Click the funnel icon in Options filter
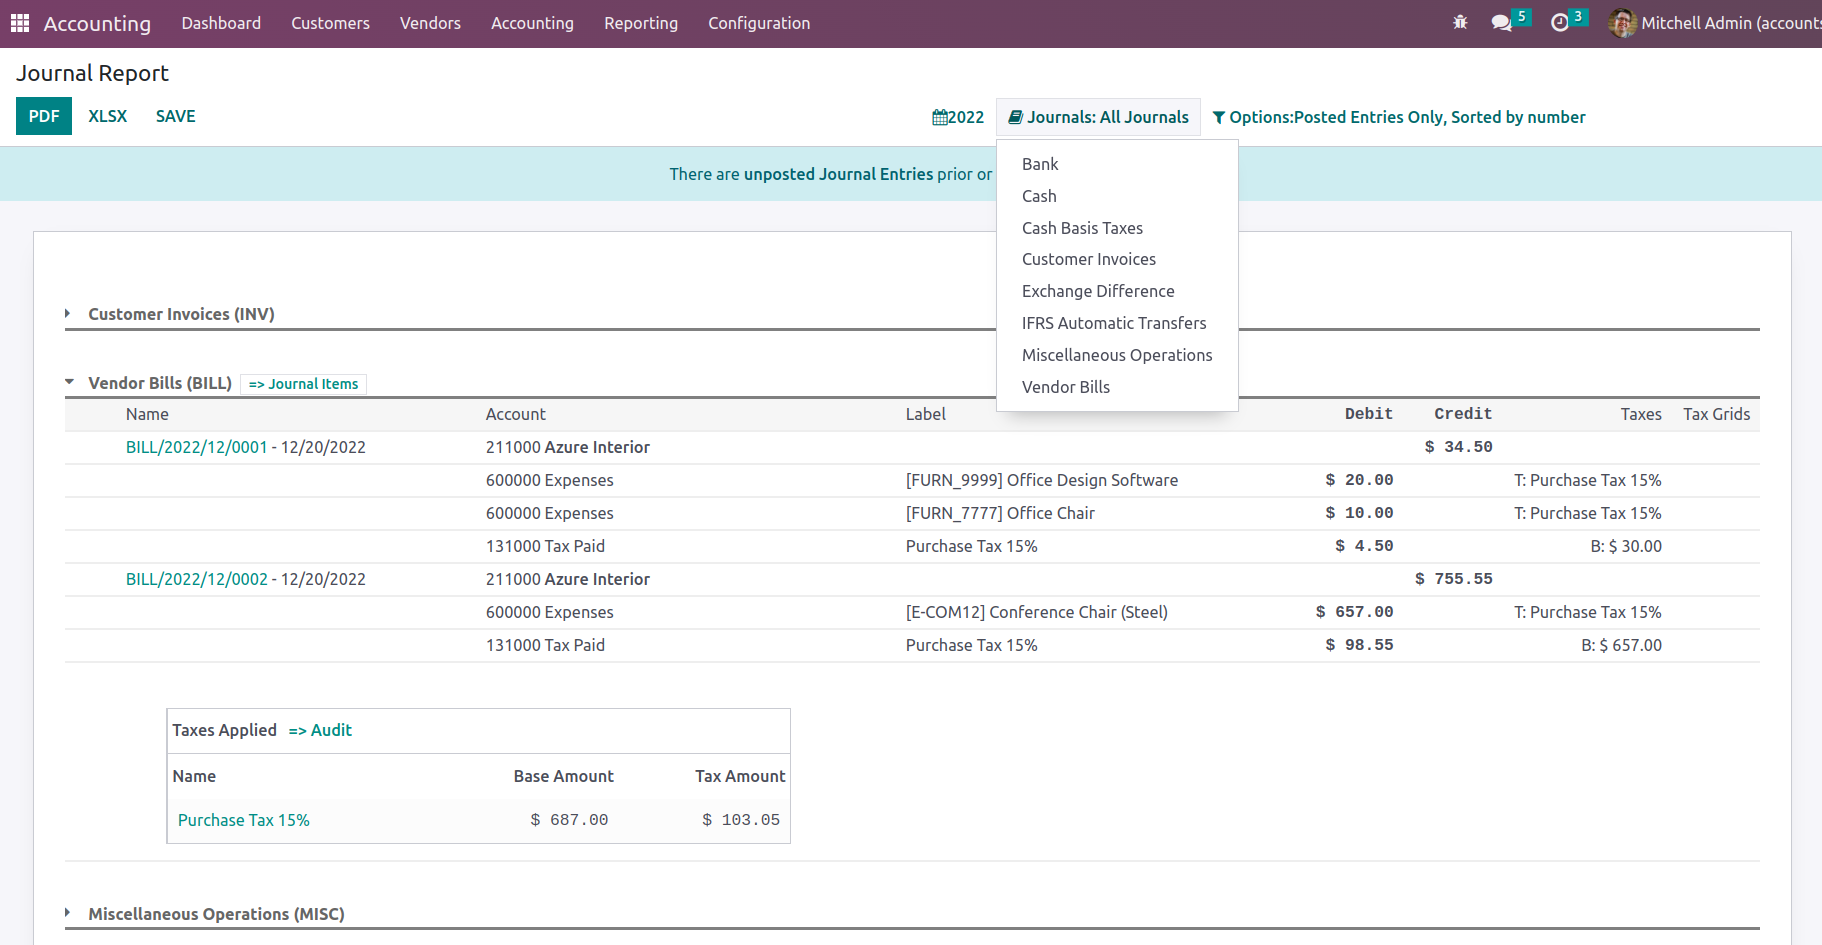 click(1219, 118)
